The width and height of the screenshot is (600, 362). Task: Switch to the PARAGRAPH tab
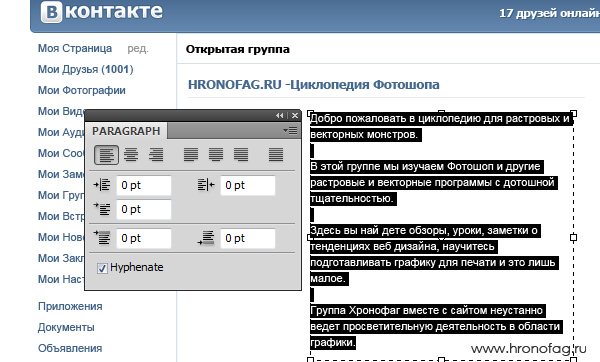click(x=126, y=131)
